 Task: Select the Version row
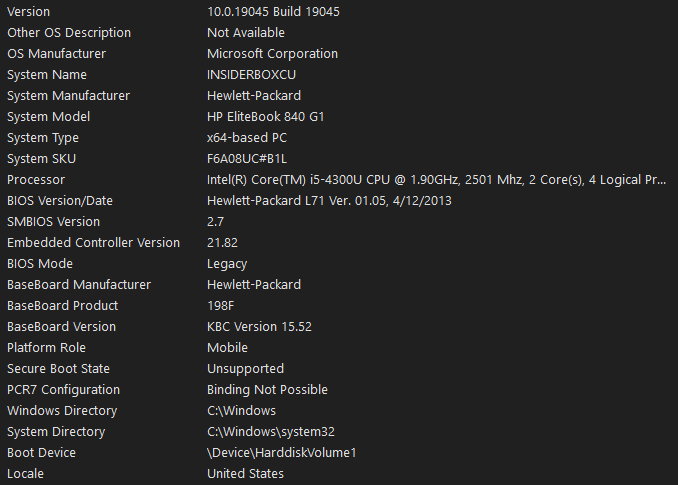click(x=28, y=12)
